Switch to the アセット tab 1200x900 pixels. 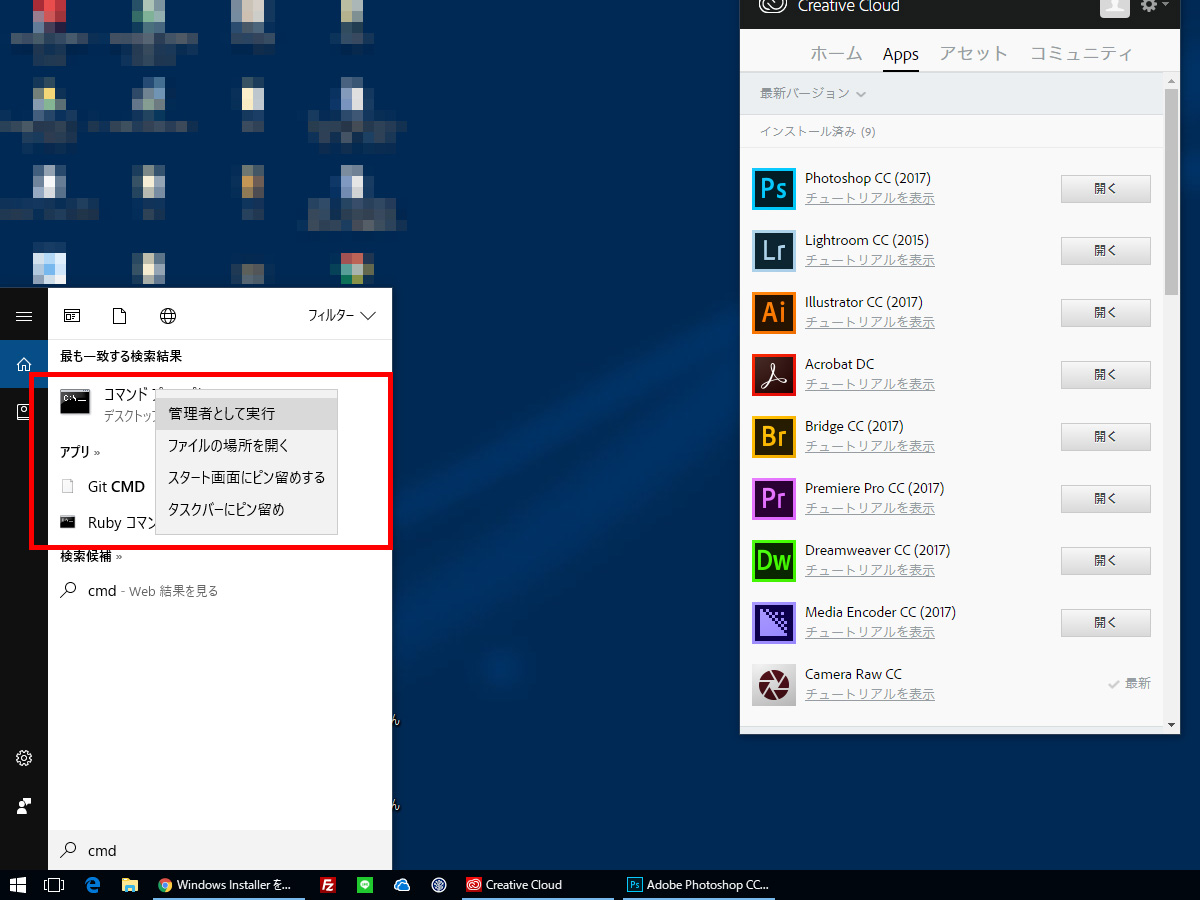(x=972, y=53)
